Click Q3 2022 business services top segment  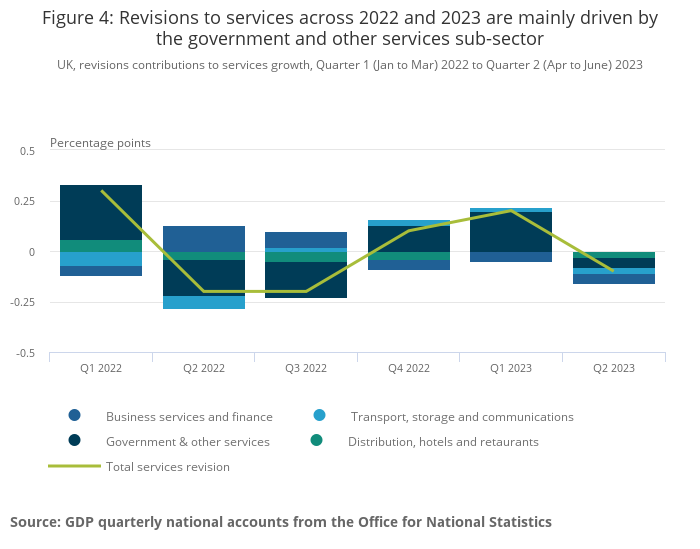(306, 240)
